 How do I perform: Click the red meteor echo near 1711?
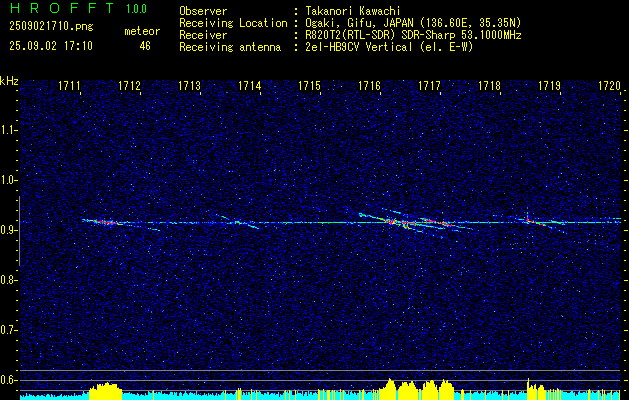[x=105, y=222]
